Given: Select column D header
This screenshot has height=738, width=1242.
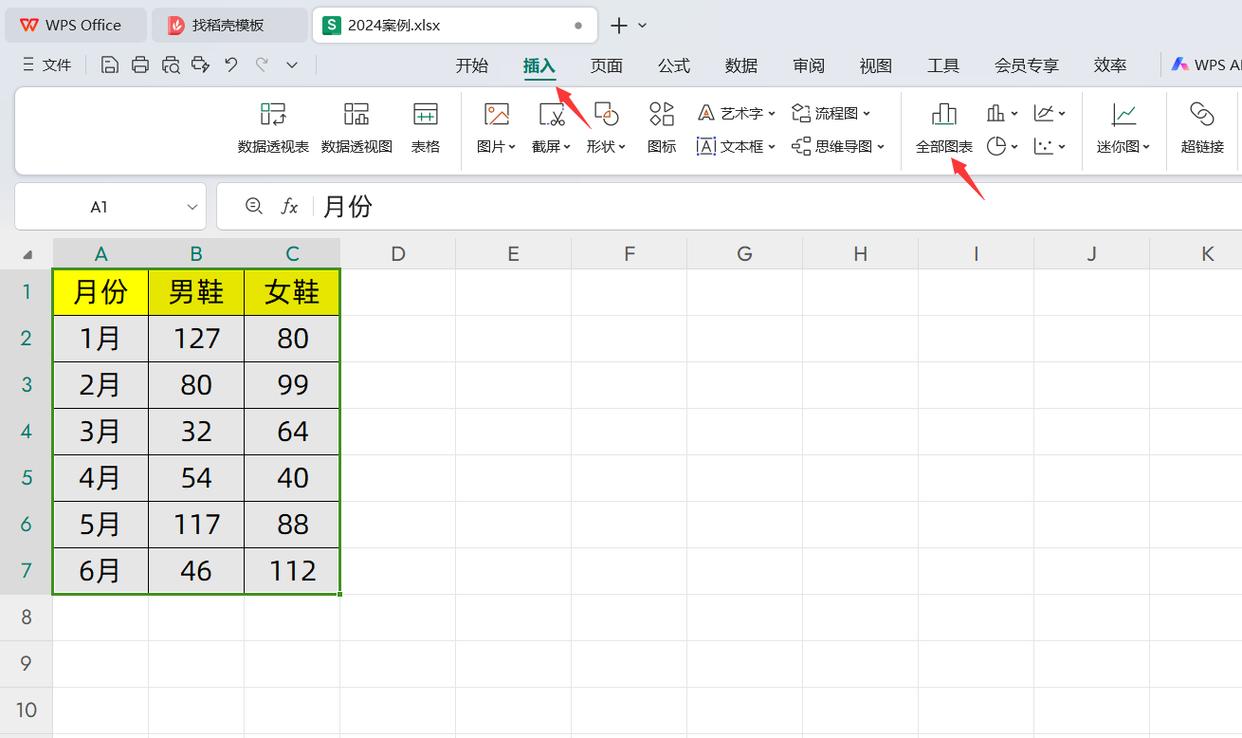Looking at the screenshot, I should (398, 254).
